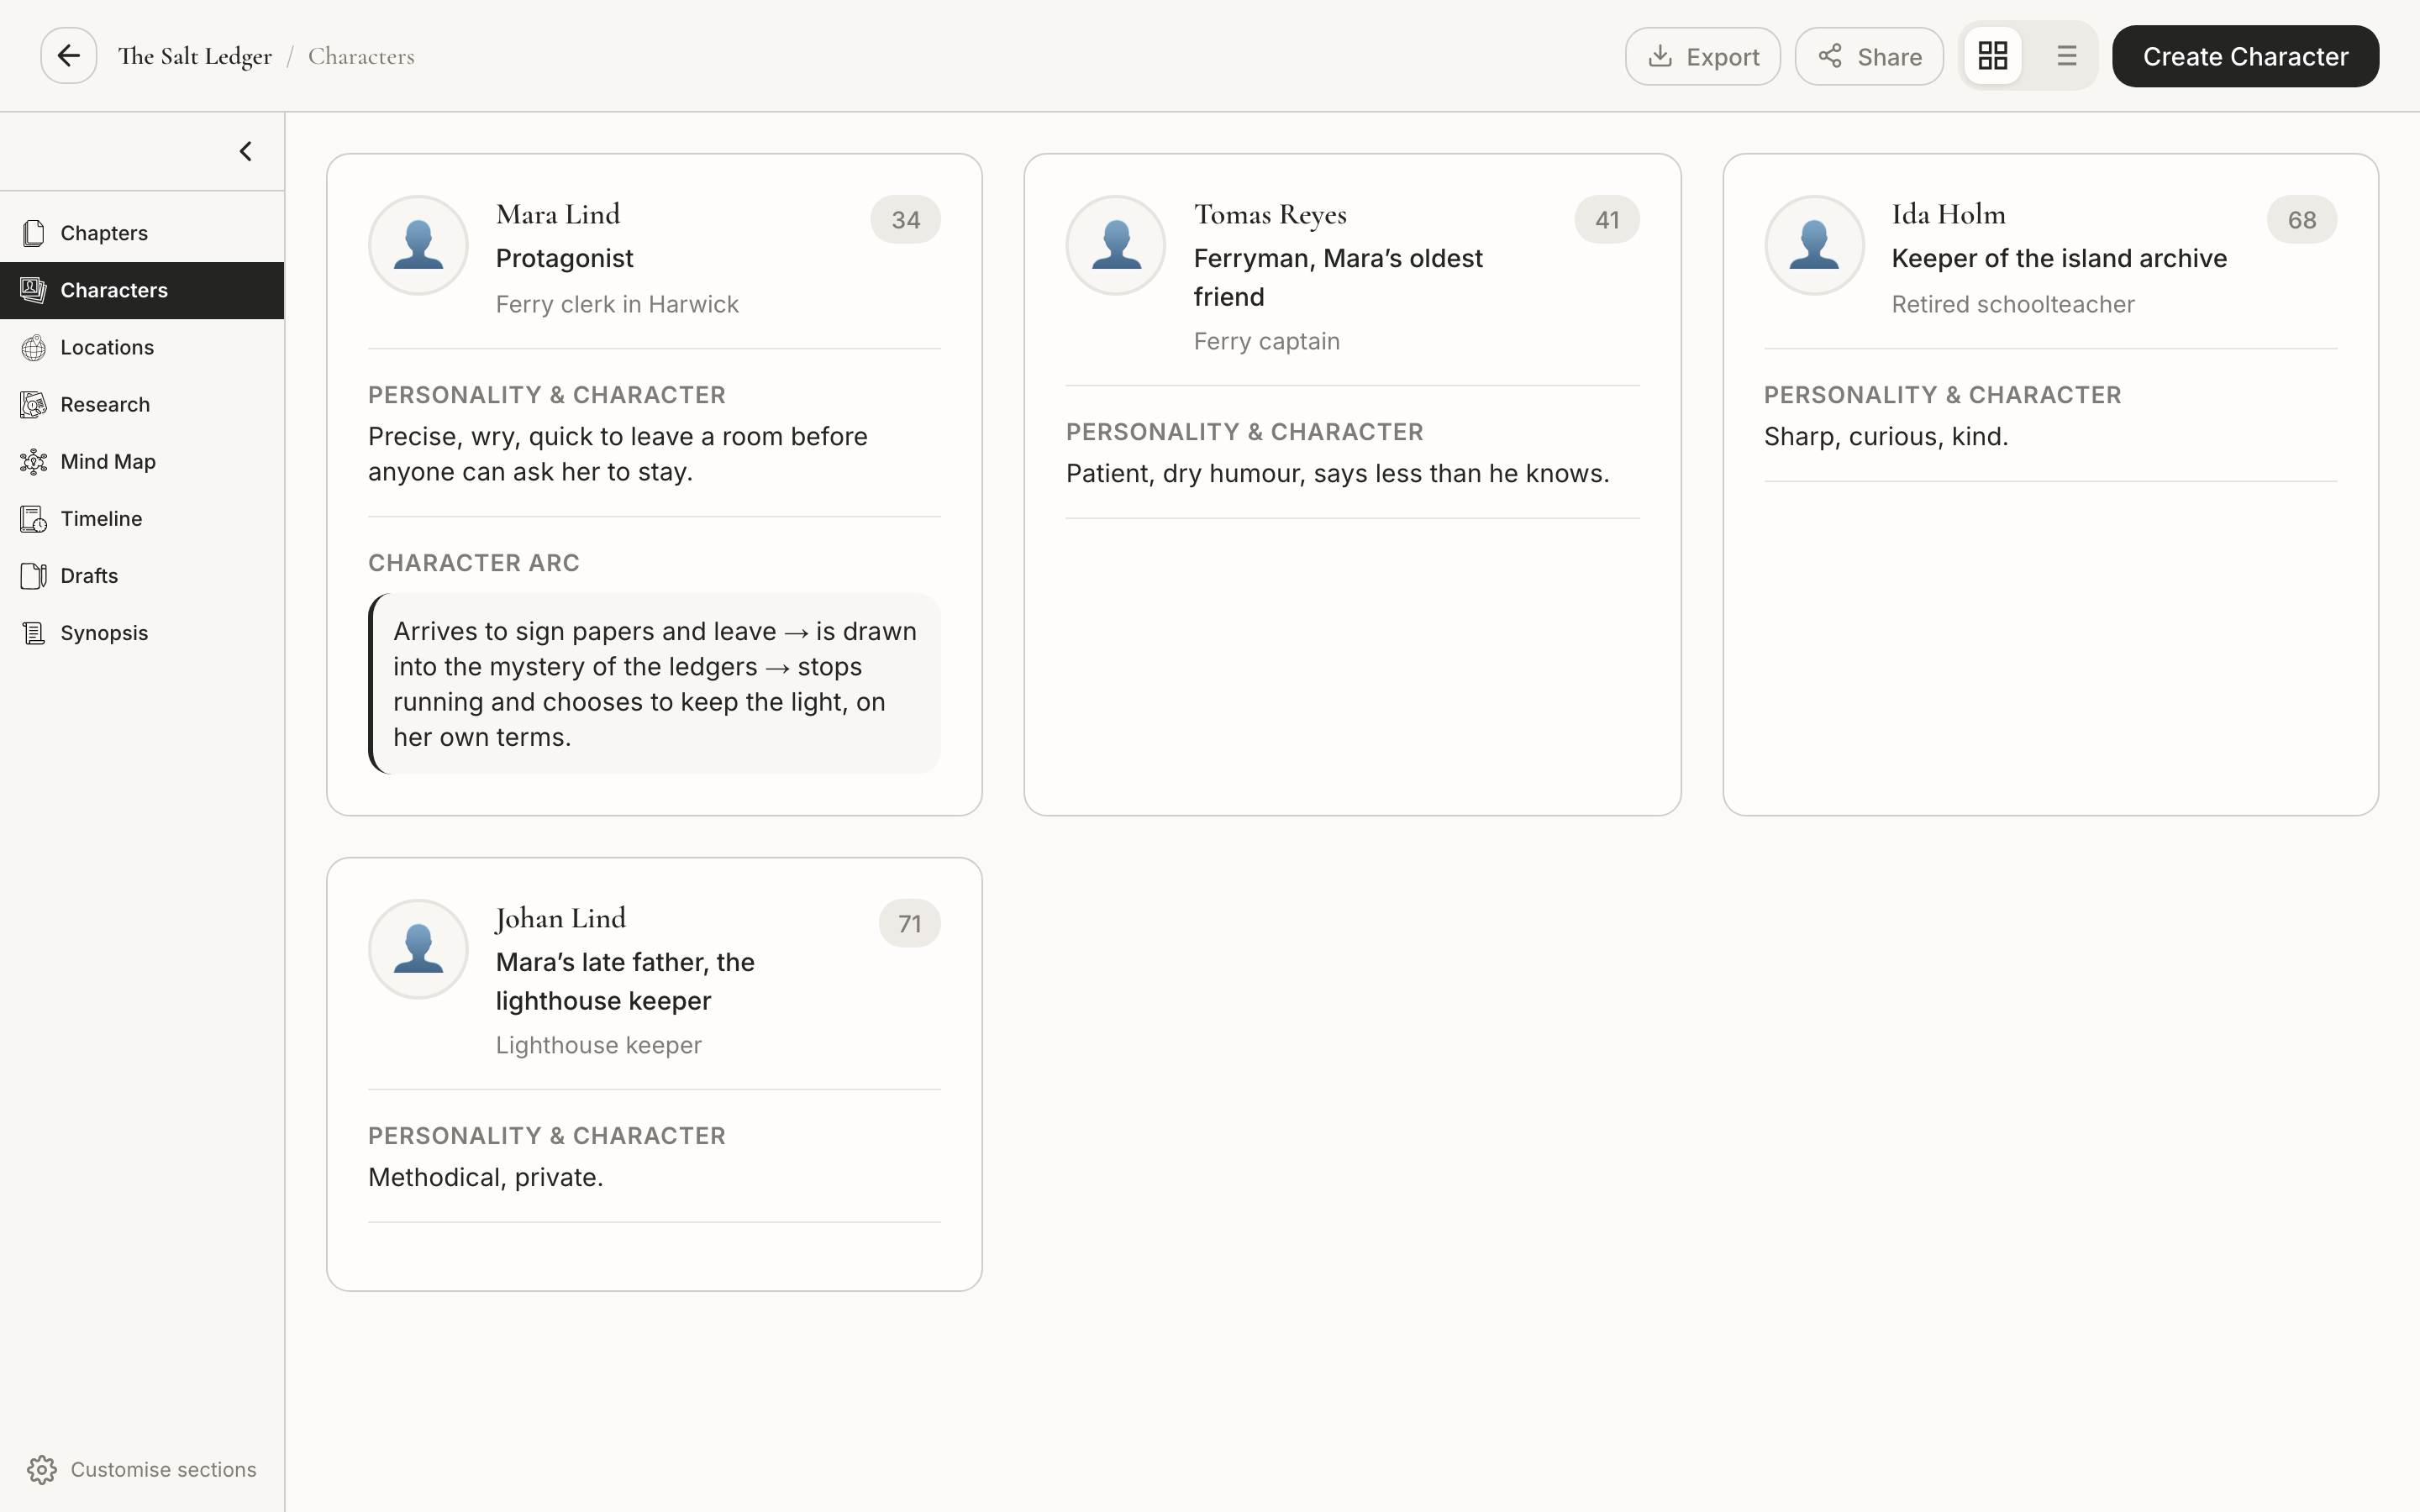Viewport: 2420px width, 1512px height.
Task: Open Tomas Reyes character card
Action: [1352, 484]
